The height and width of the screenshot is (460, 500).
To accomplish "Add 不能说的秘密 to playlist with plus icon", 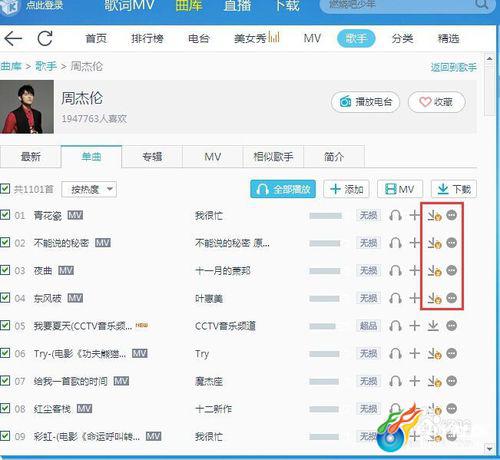I will [414, 243].
